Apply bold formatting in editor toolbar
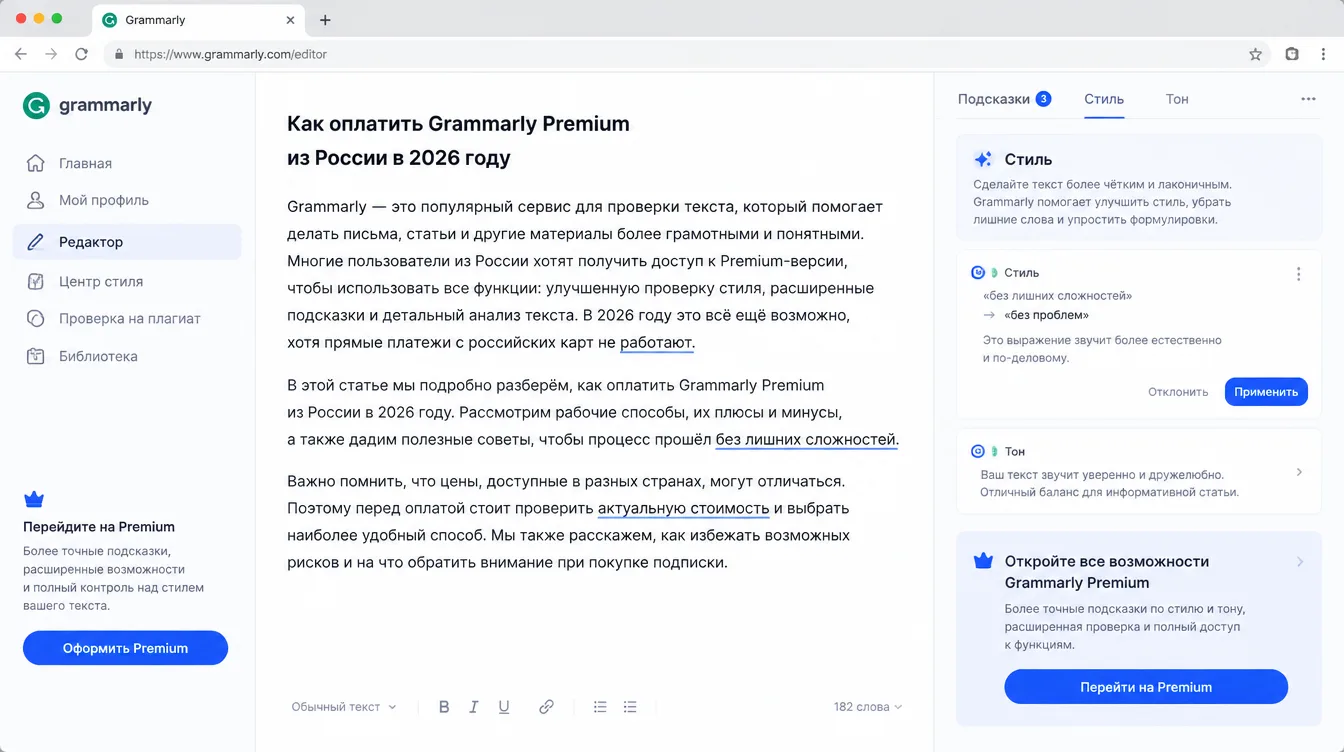The height and width of the screenshot is (752, 1344). (444, 707)
